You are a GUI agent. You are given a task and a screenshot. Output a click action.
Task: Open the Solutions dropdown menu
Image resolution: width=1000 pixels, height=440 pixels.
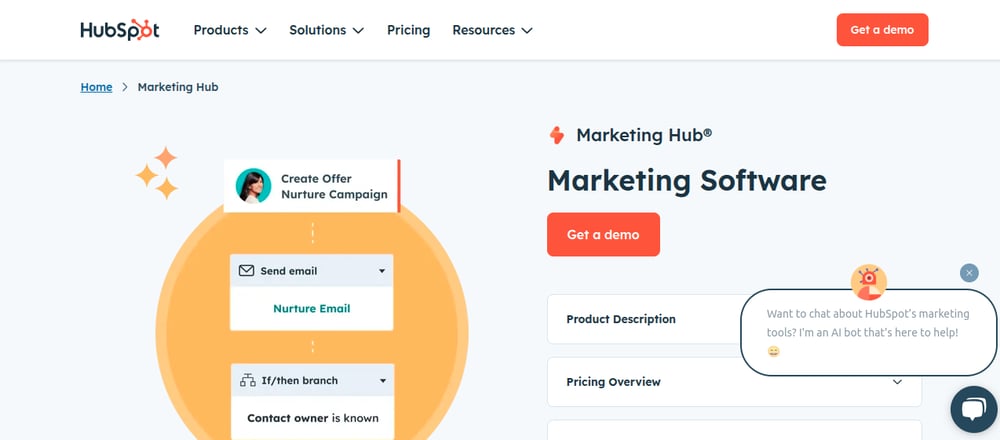327,30
